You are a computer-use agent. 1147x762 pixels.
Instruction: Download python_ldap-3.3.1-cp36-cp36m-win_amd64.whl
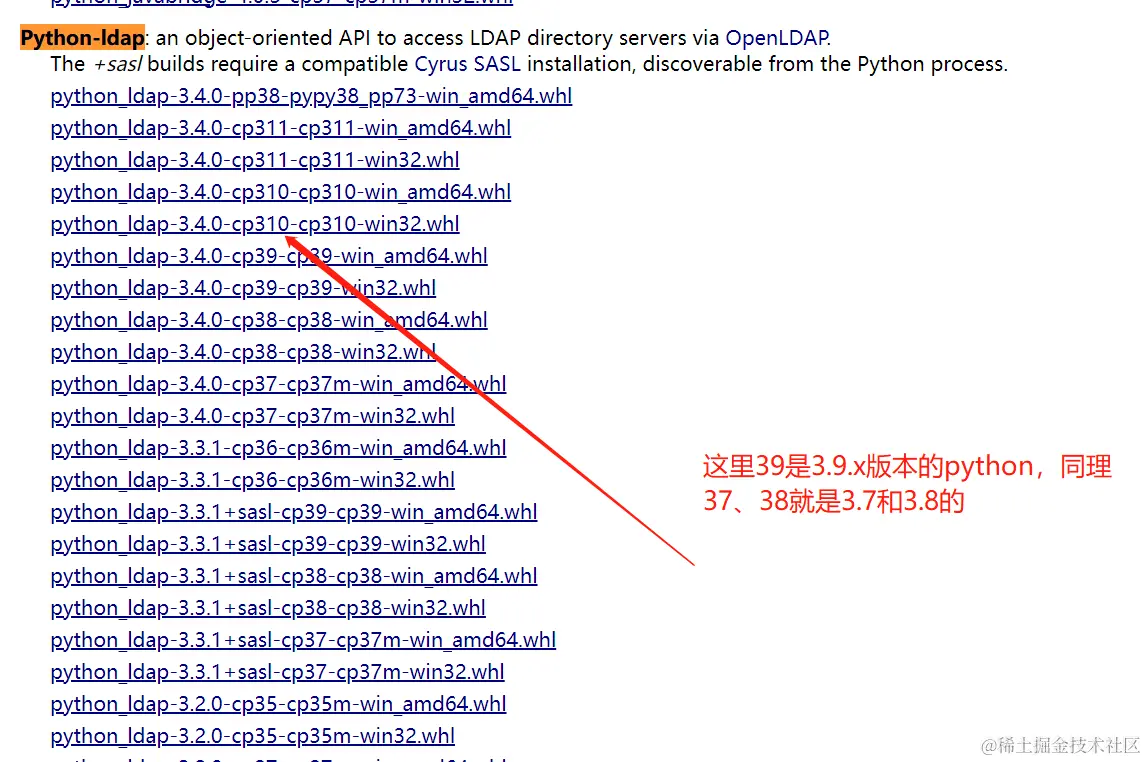[278, 448]
